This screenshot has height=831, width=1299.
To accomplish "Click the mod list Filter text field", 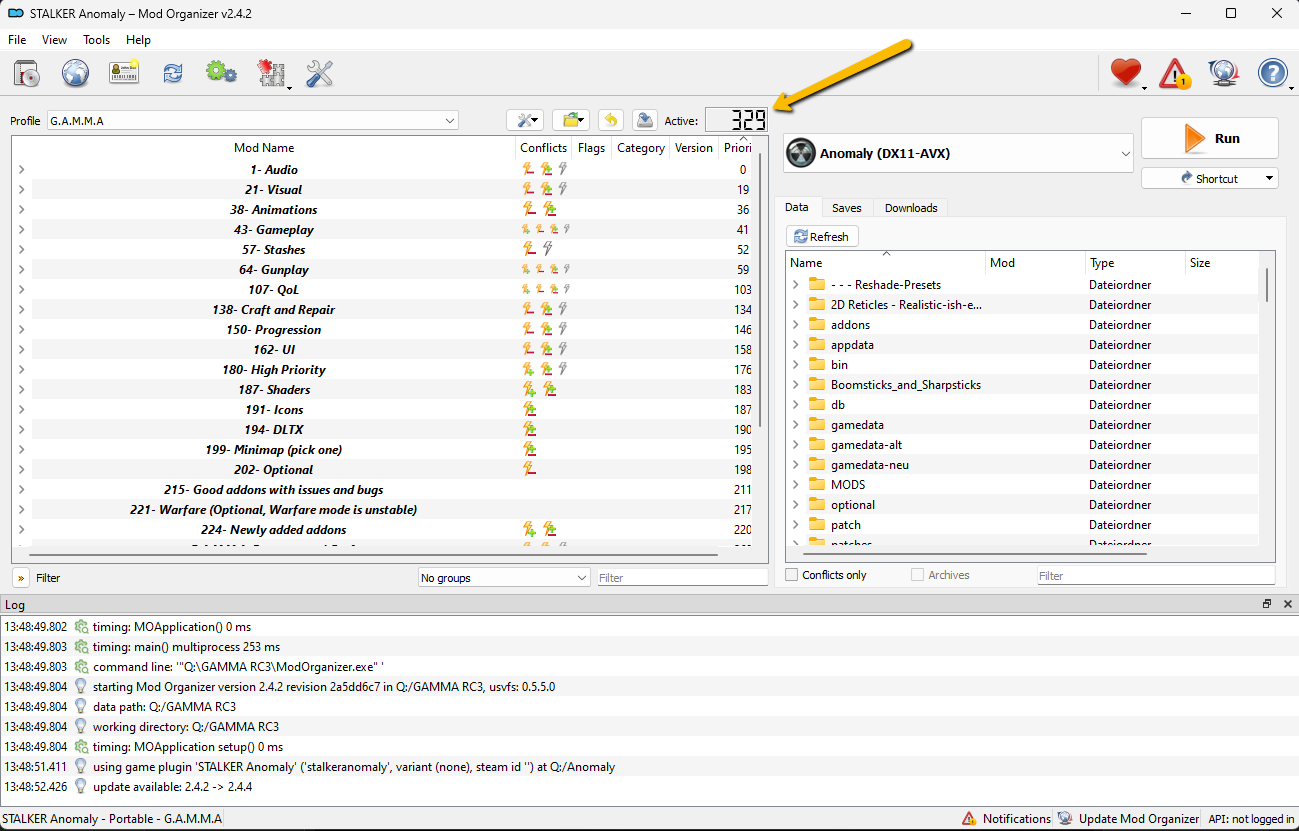I will pyautogui.click(x=682, y=578).
